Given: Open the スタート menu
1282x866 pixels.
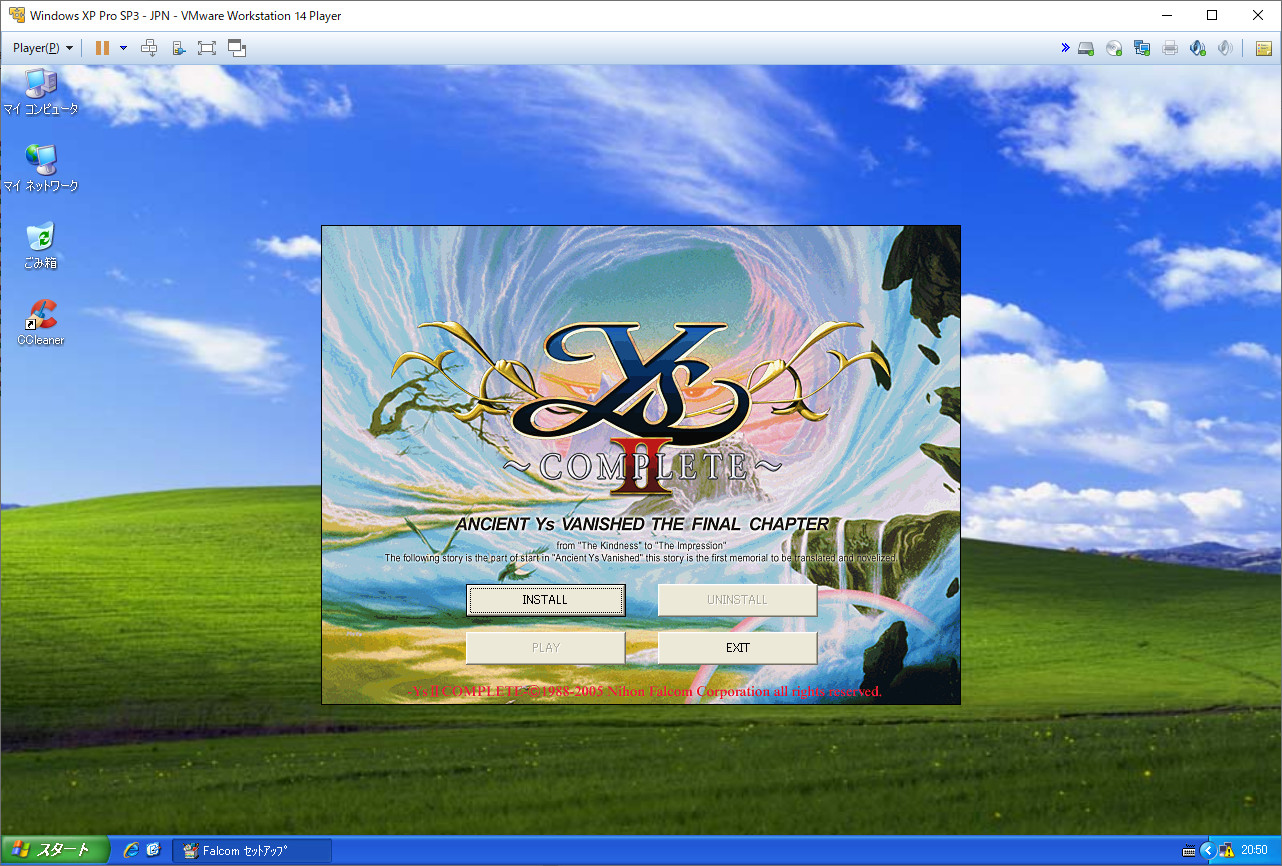Looking at the screenshot, I should (55, 850).
